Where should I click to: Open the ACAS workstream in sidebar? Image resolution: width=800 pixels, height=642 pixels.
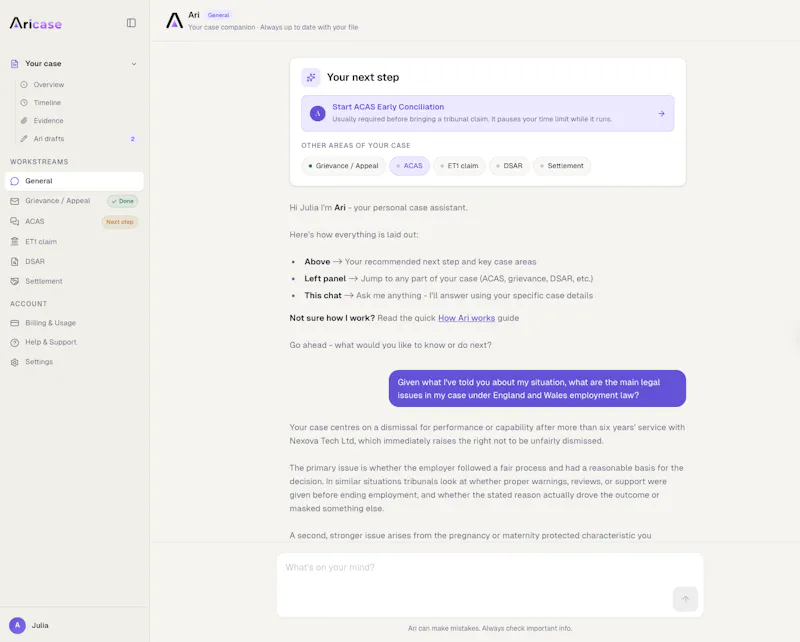(35, 221)
